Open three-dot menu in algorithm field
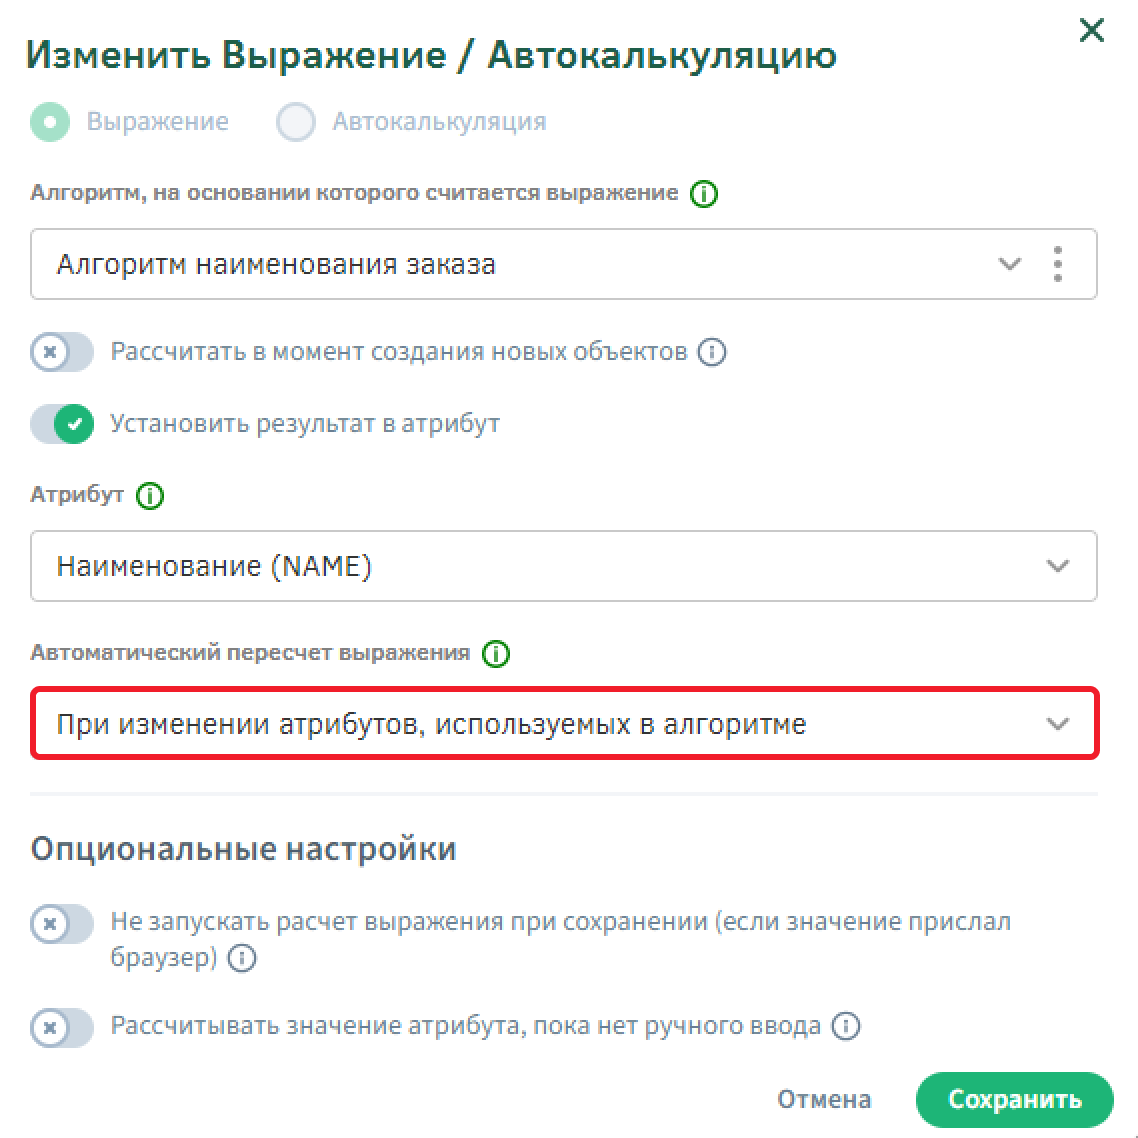Viewport: 1138px width, 1138px height. (x=1058, y=264)
